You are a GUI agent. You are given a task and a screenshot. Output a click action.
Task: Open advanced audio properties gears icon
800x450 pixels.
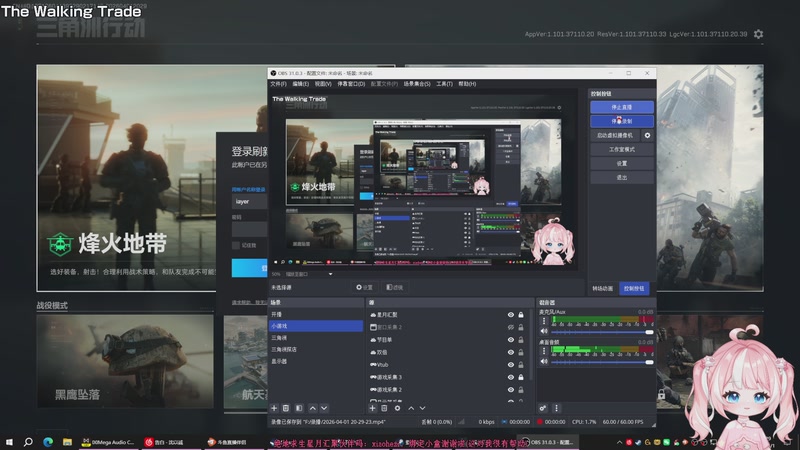[x=543, y=408]
